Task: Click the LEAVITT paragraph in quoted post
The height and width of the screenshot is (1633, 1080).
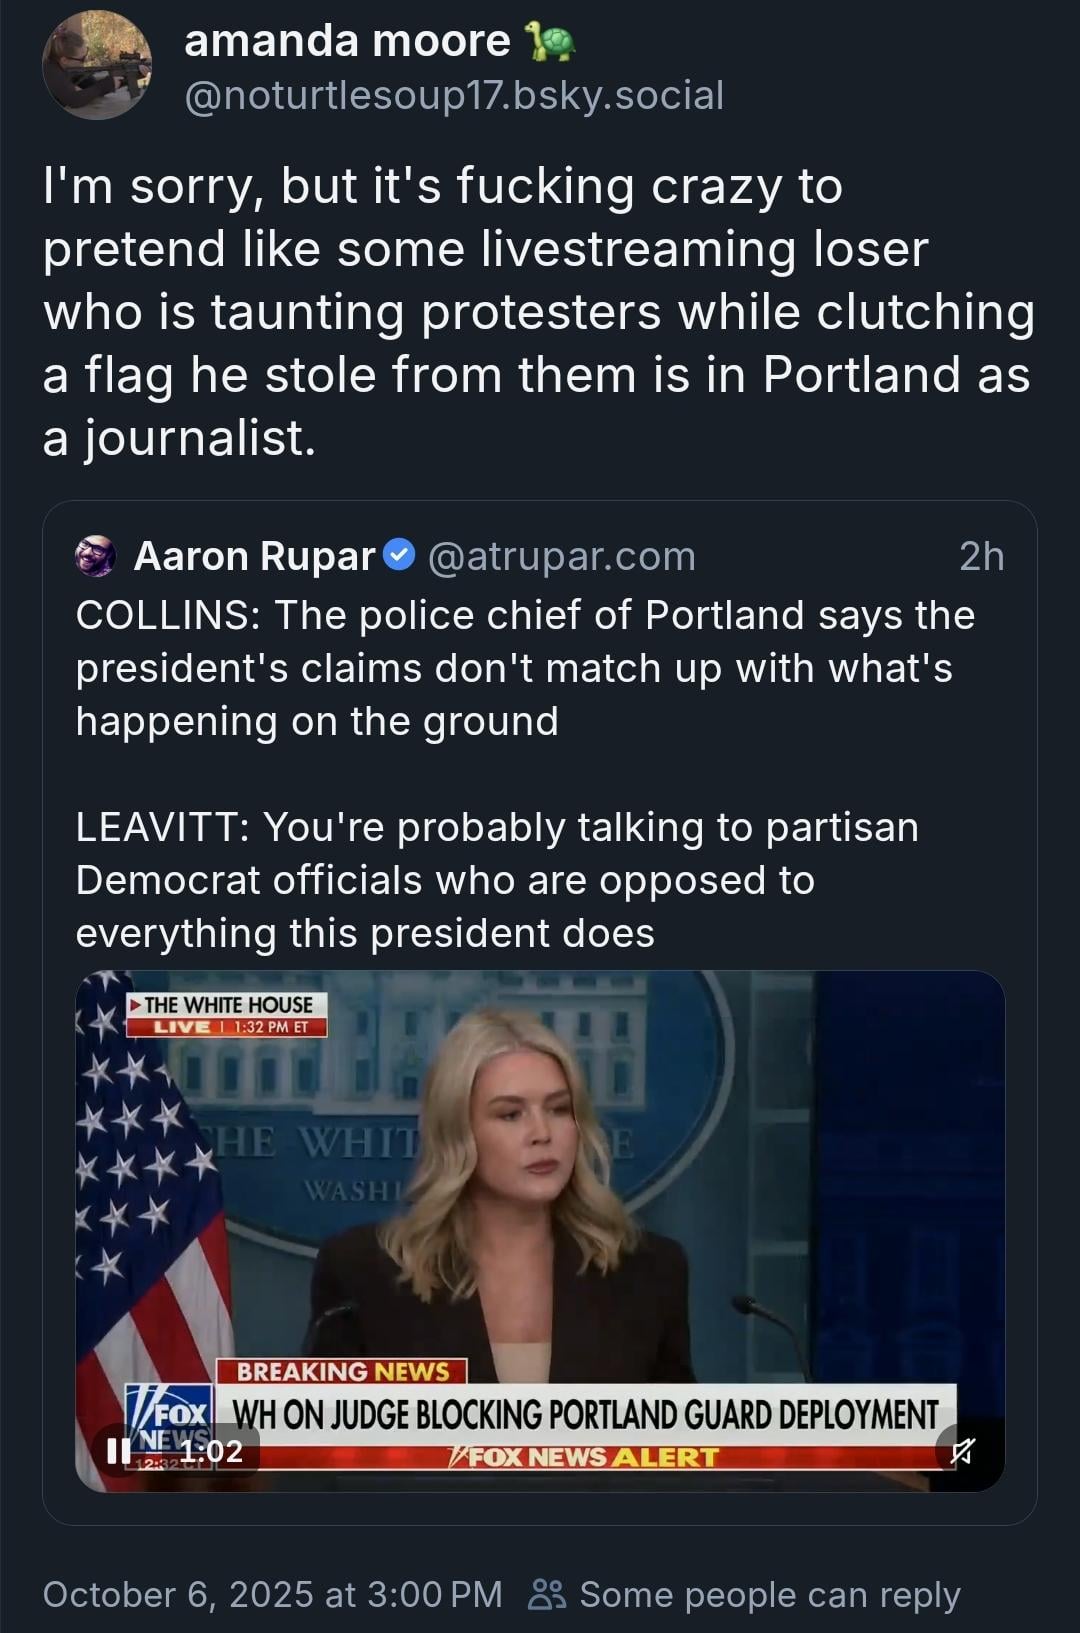Action: click(496, 880)
